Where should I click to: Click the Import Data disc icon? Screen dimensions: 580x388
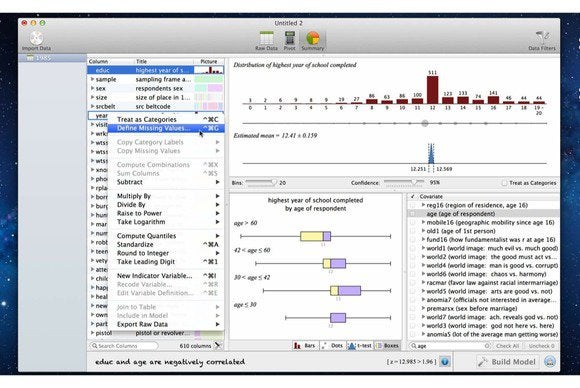coord(36,38)
